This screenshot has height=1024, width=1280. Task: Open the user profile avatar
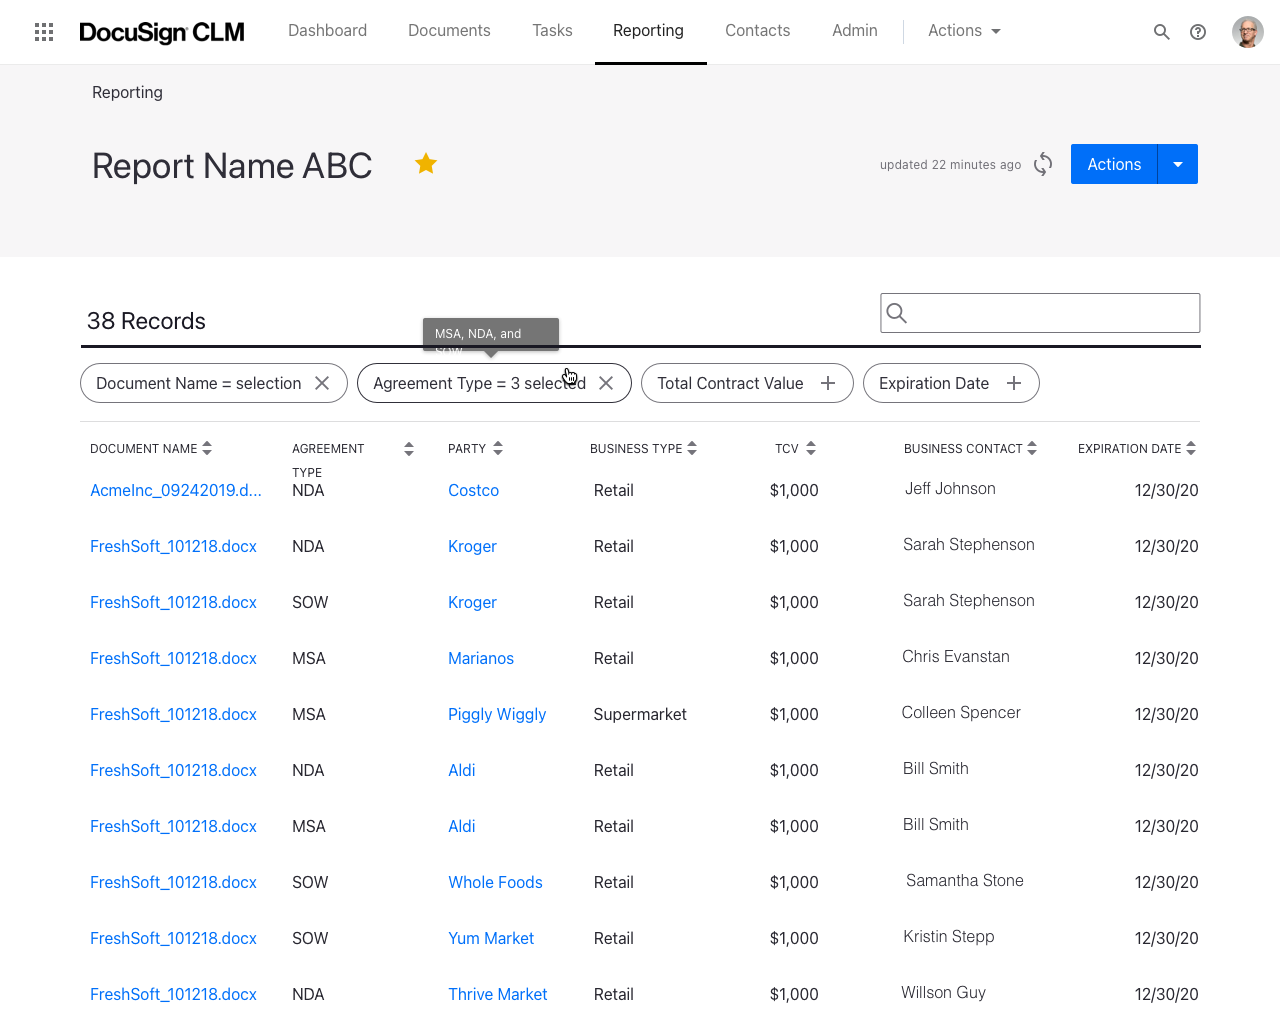click(1248, 32)
